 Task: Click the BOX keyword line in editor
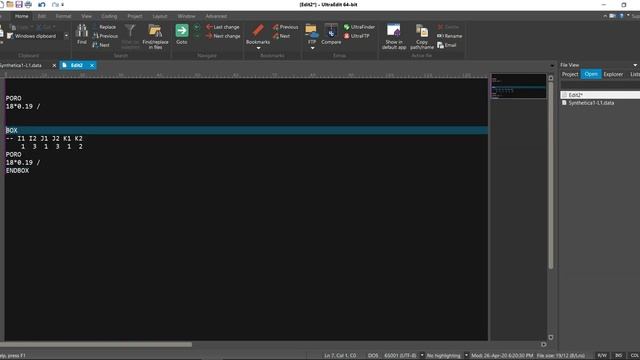246,130
